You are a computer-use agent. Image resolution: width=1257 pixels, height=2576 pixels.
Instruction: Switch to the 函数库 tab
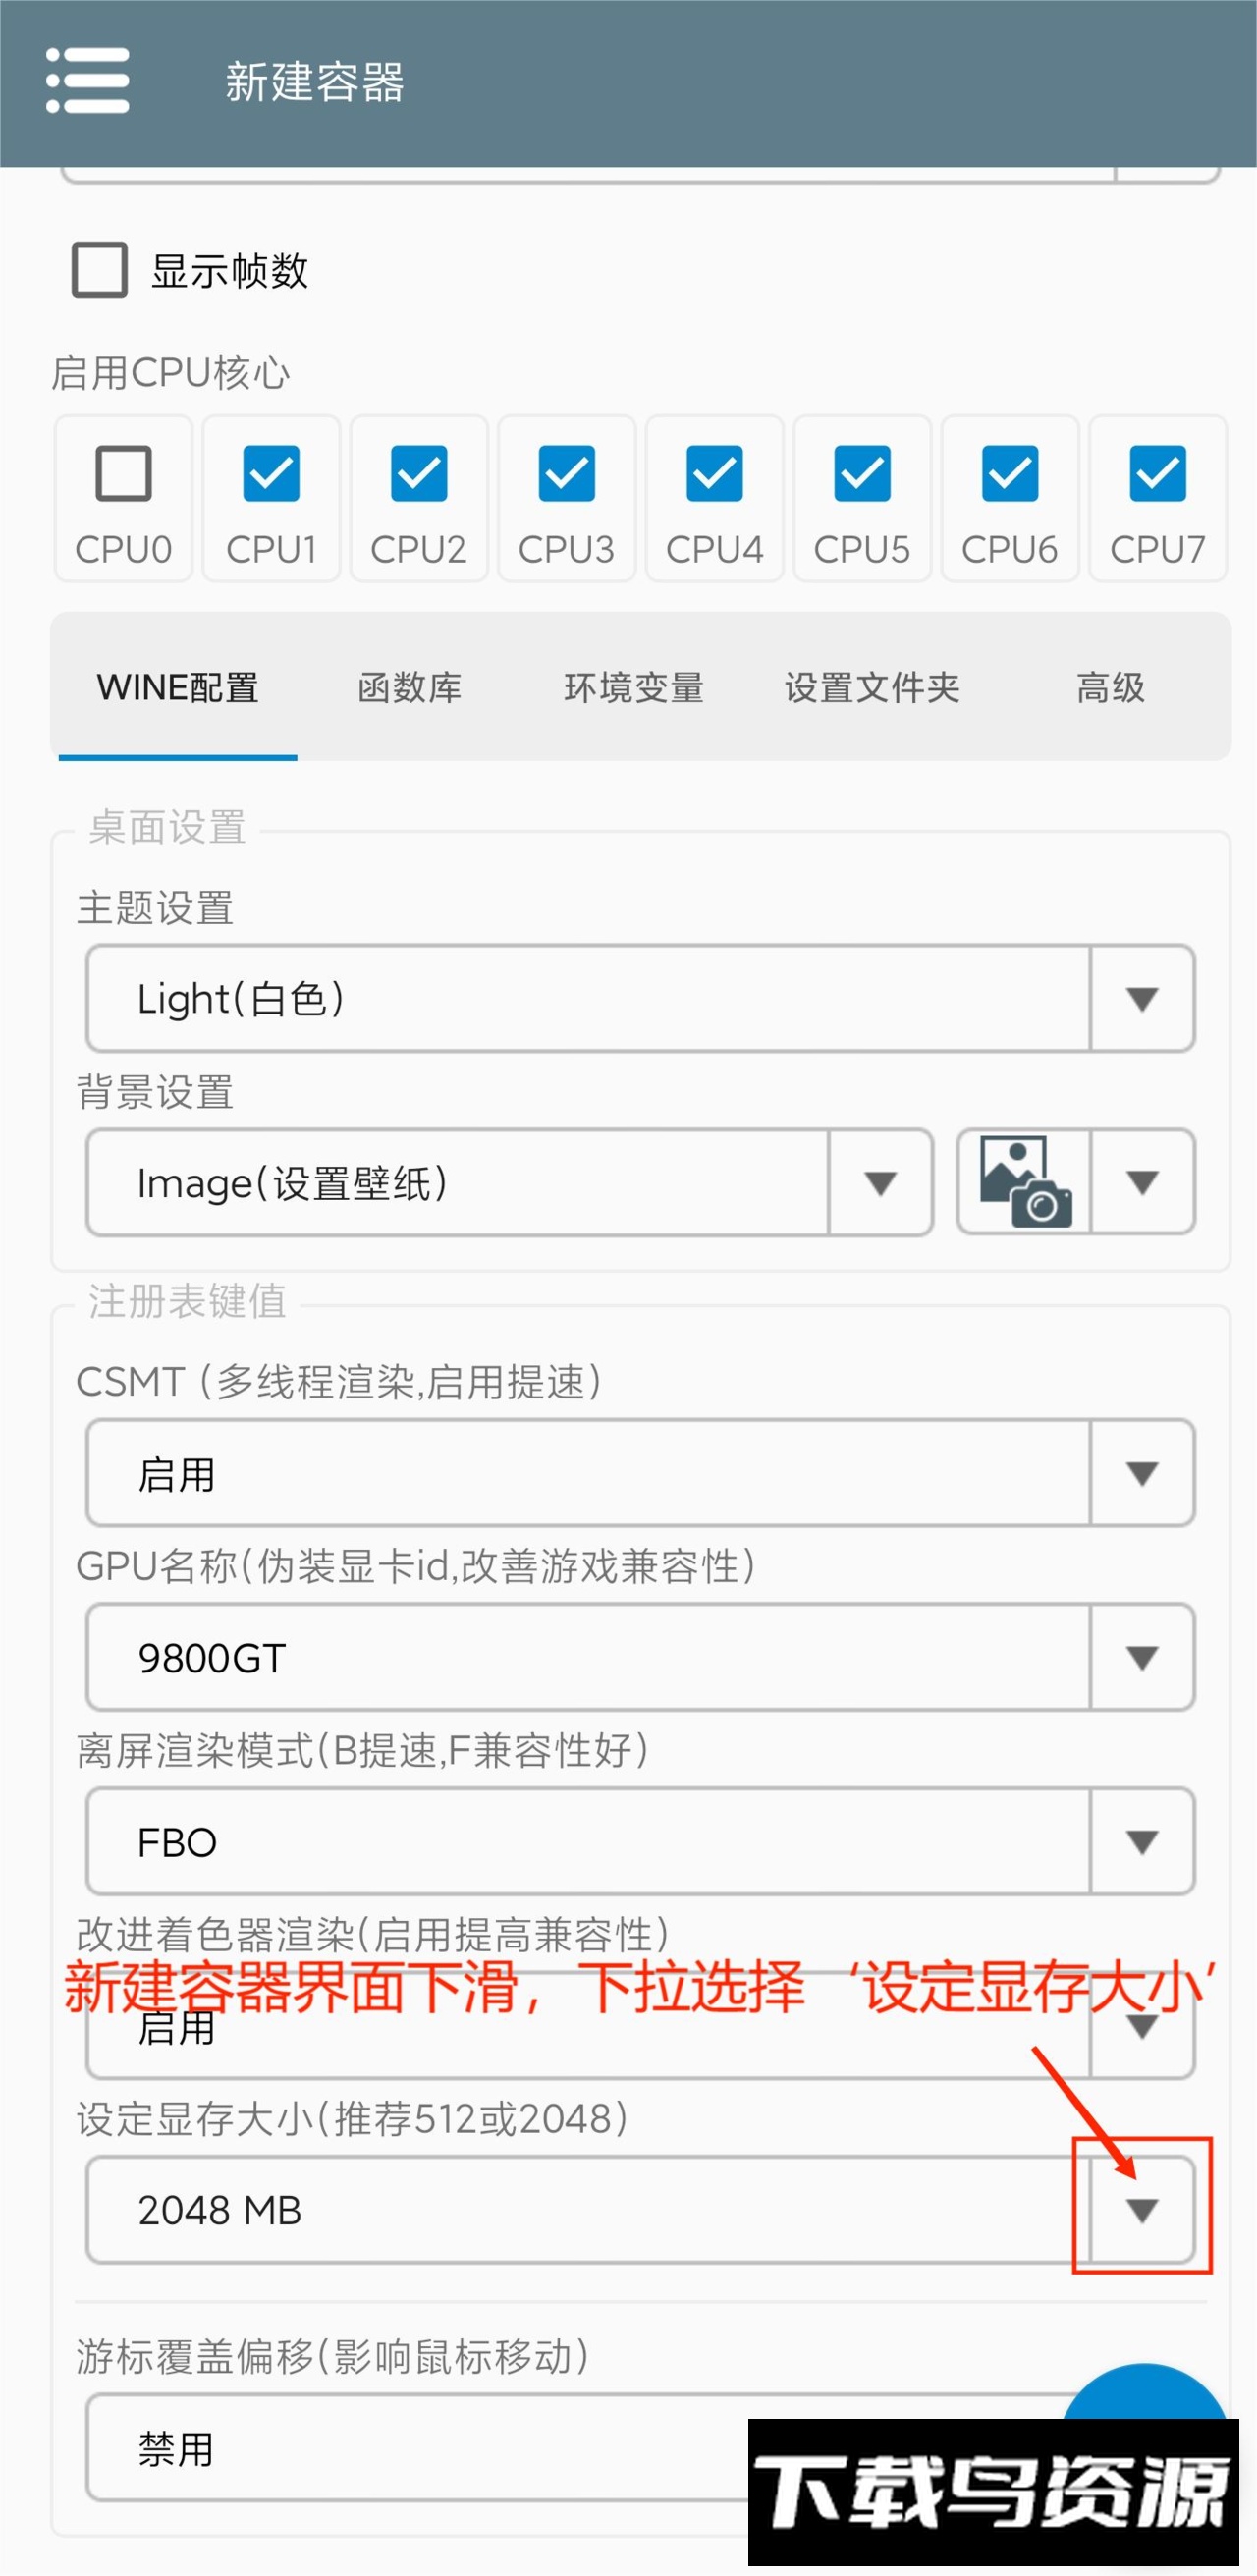409,688
